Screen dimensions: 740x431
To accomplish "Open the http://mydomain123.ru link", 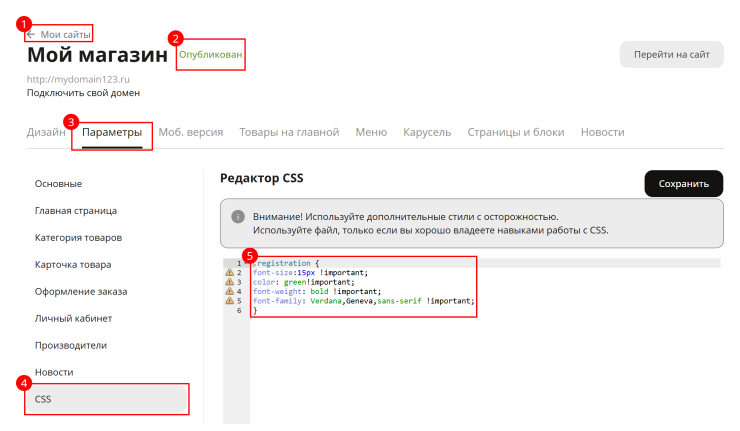I will (x=78, y=79).
